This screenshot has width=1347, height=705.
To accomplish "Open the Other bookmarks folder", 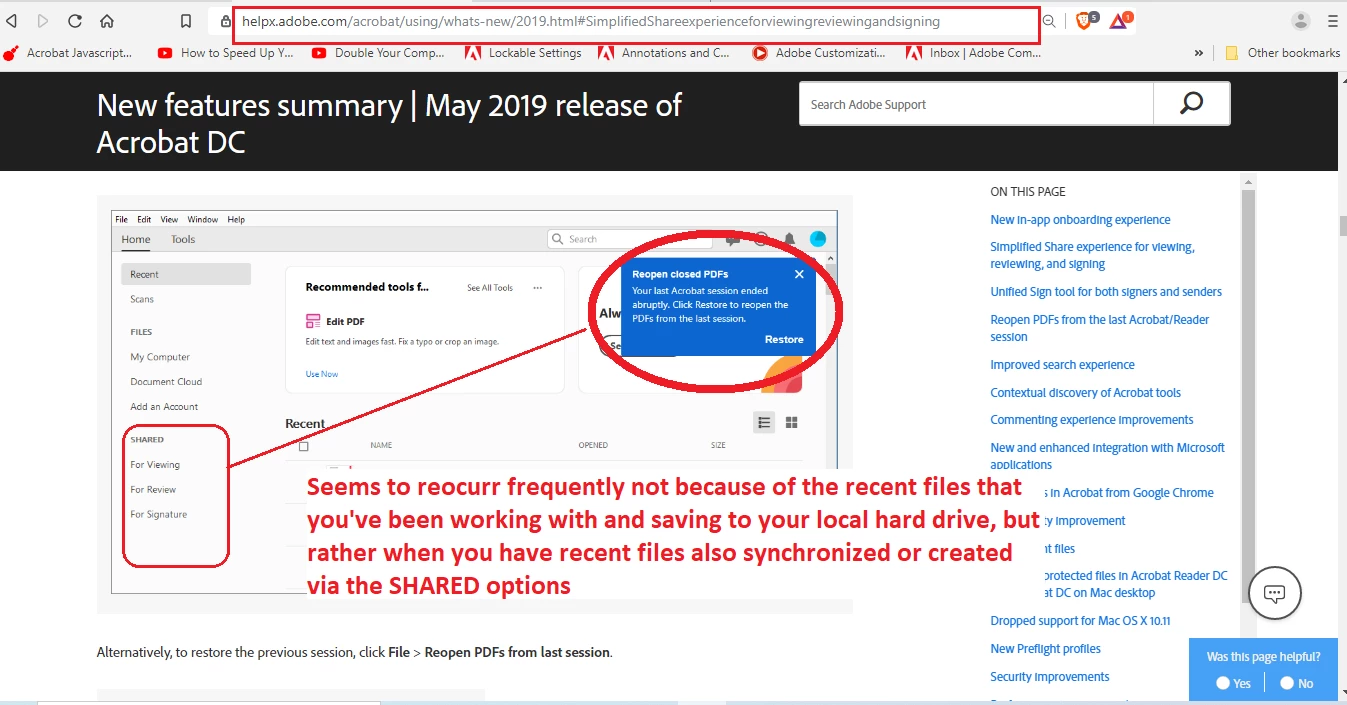I will 1283,53.
